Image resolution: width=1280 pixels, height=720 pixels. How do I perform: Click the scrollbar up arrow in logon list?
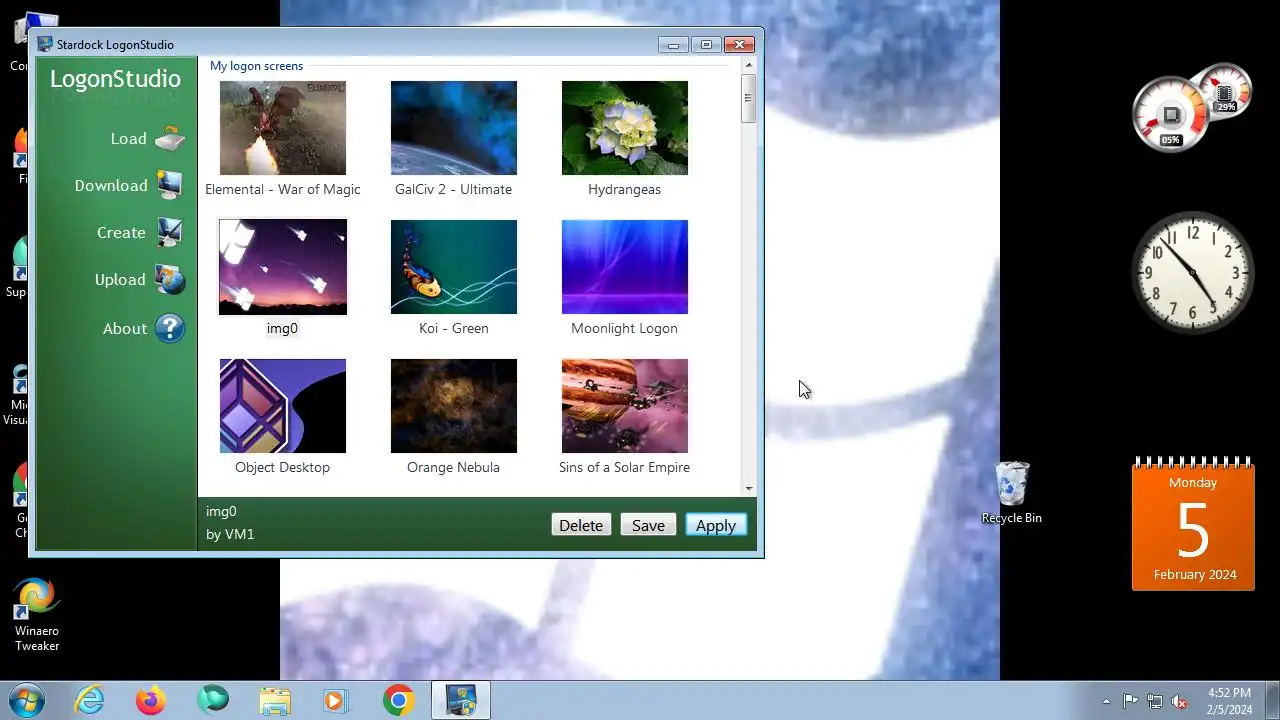click(x=749, y=67)
